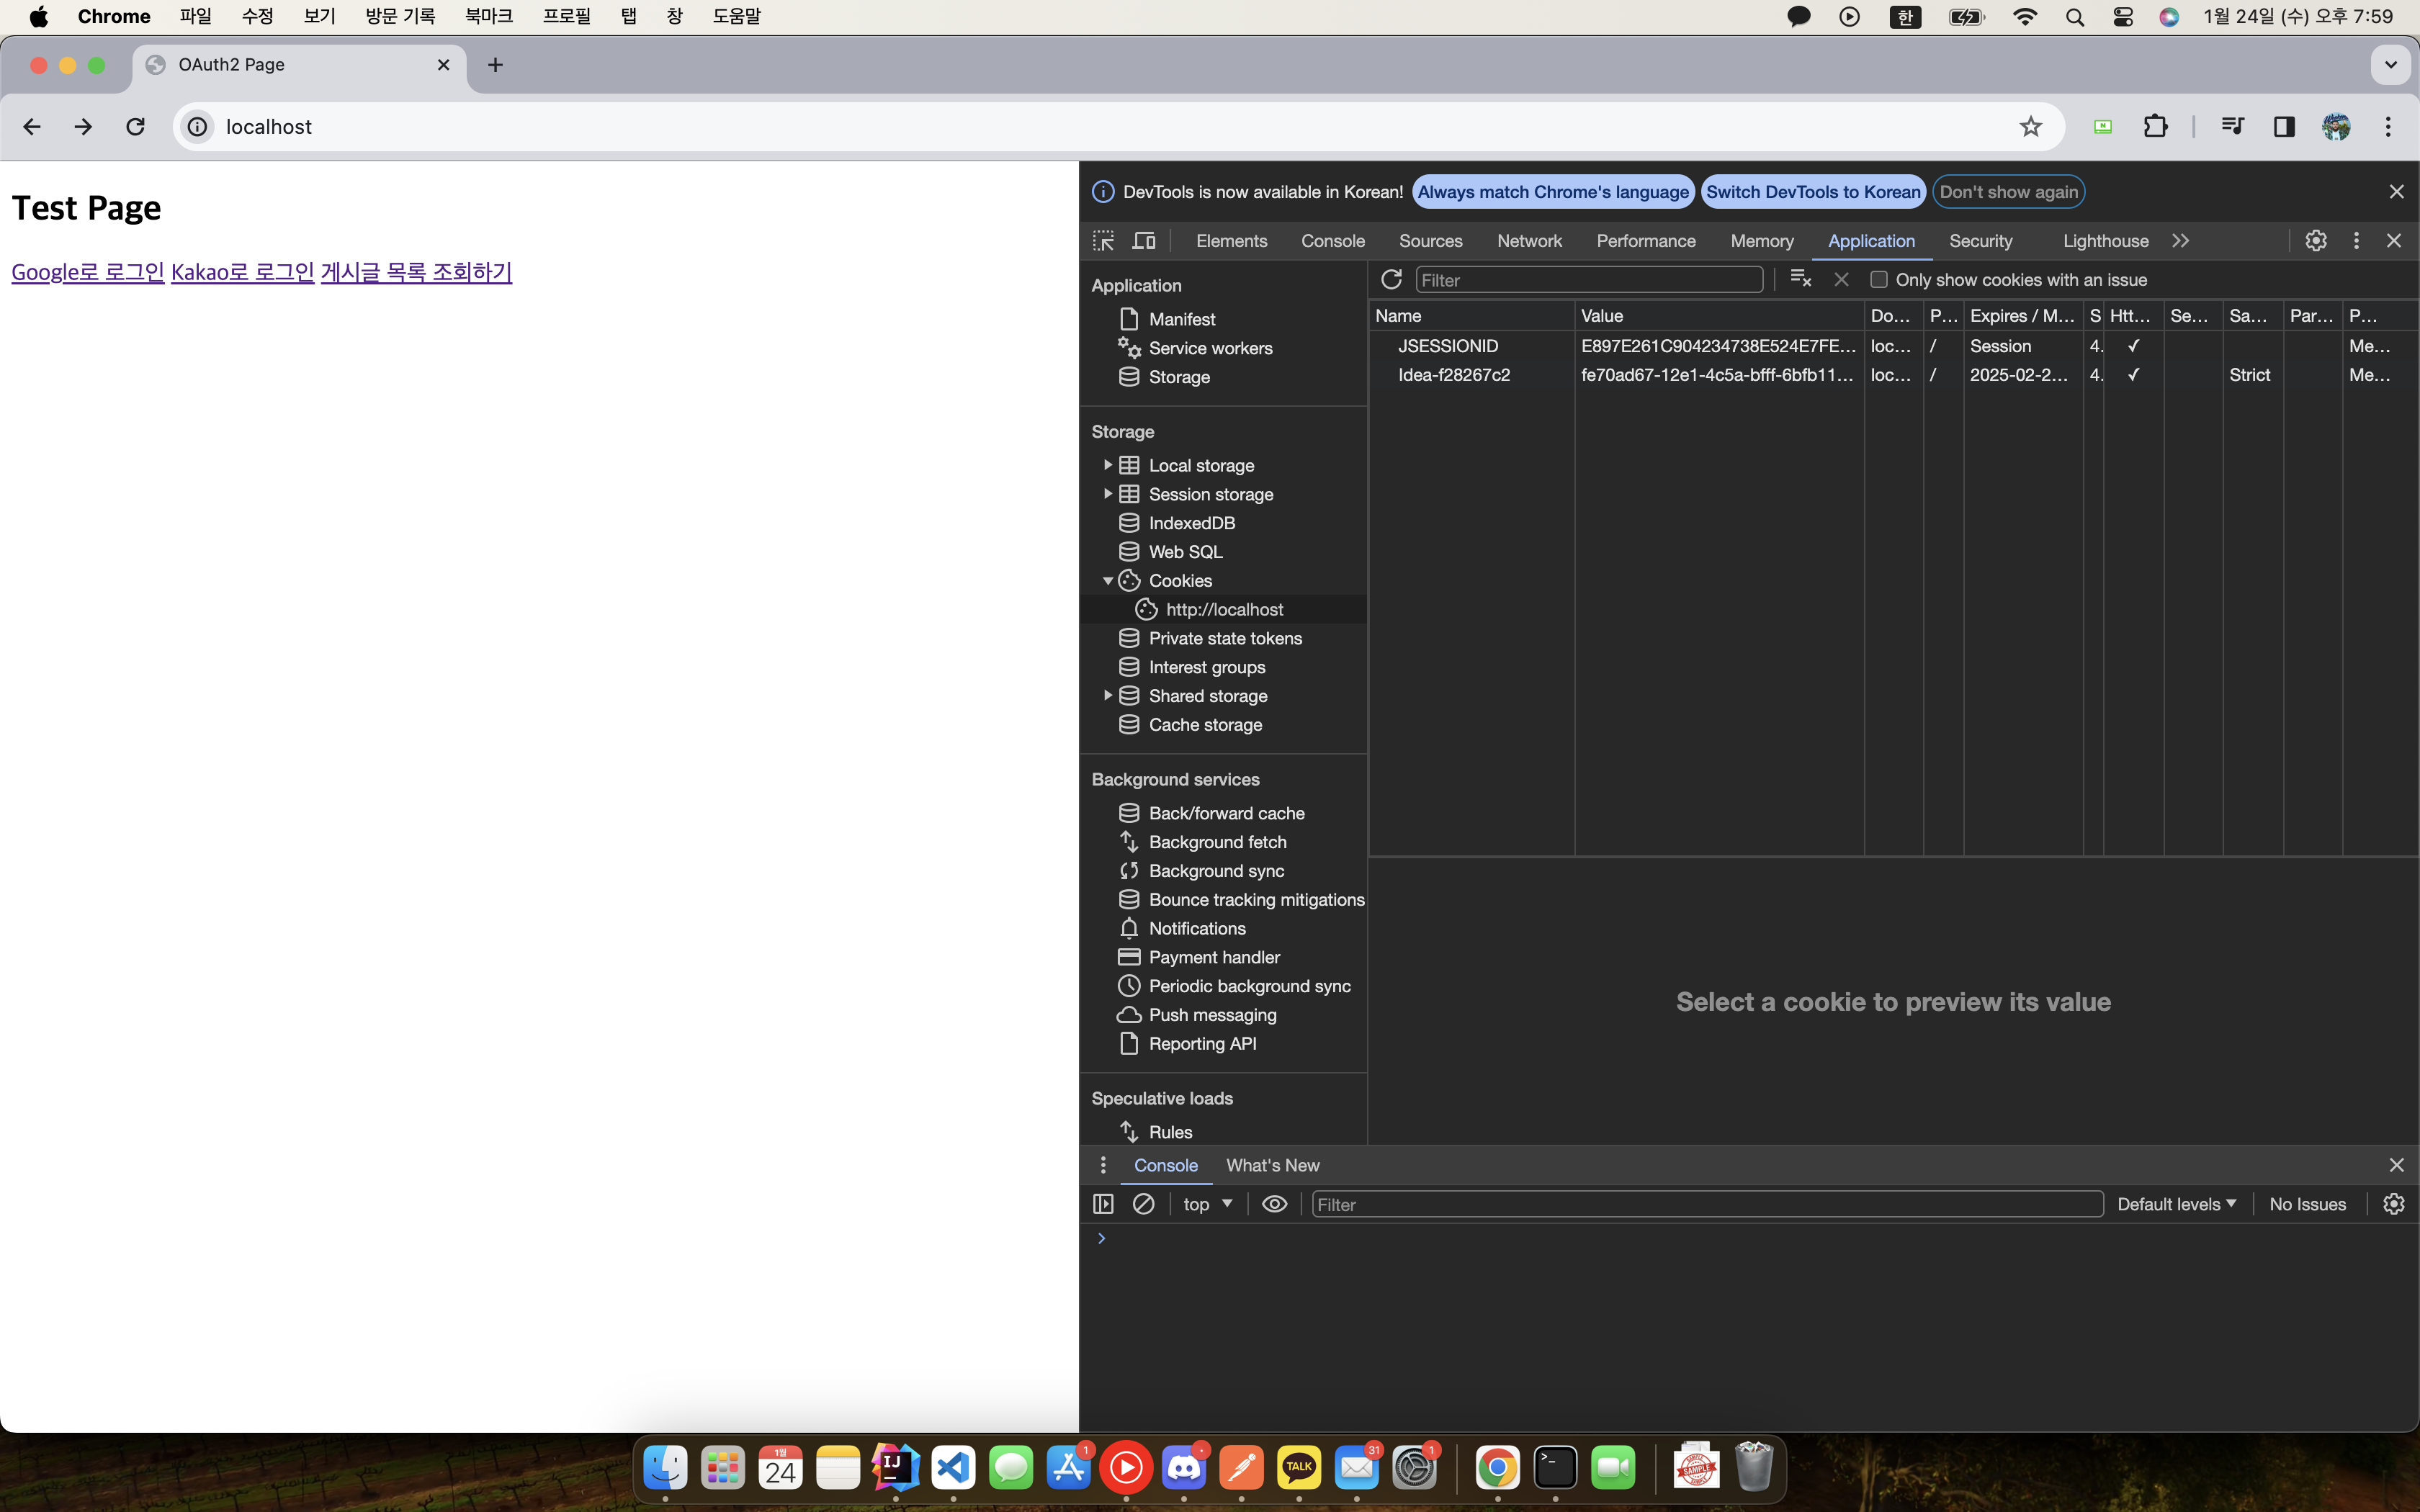Open the top context selector dropdown
The height and width of the screenshot is (1512, 2420).
tap(1207, 1204)
